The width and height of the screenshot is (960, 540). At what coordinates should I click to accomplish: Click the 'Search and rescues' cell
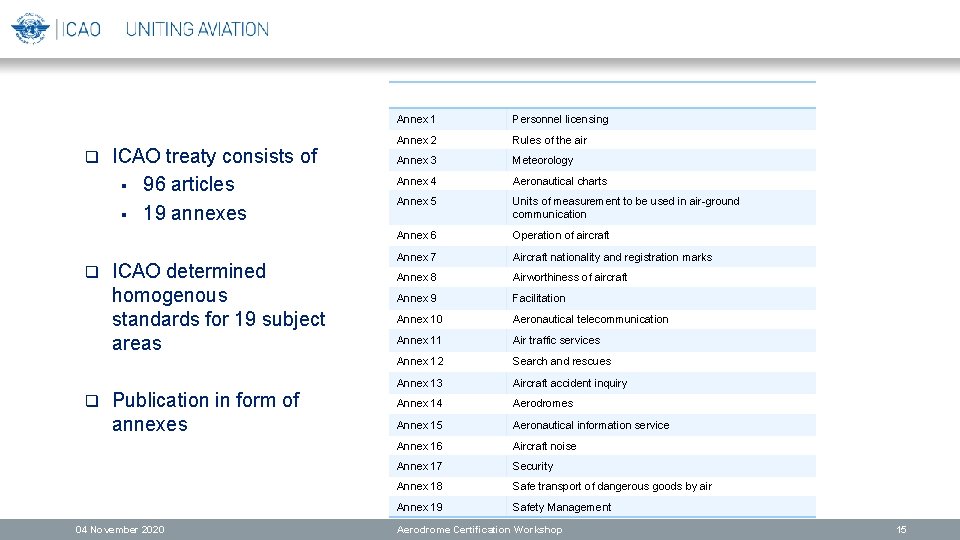[x=661, y=361]
